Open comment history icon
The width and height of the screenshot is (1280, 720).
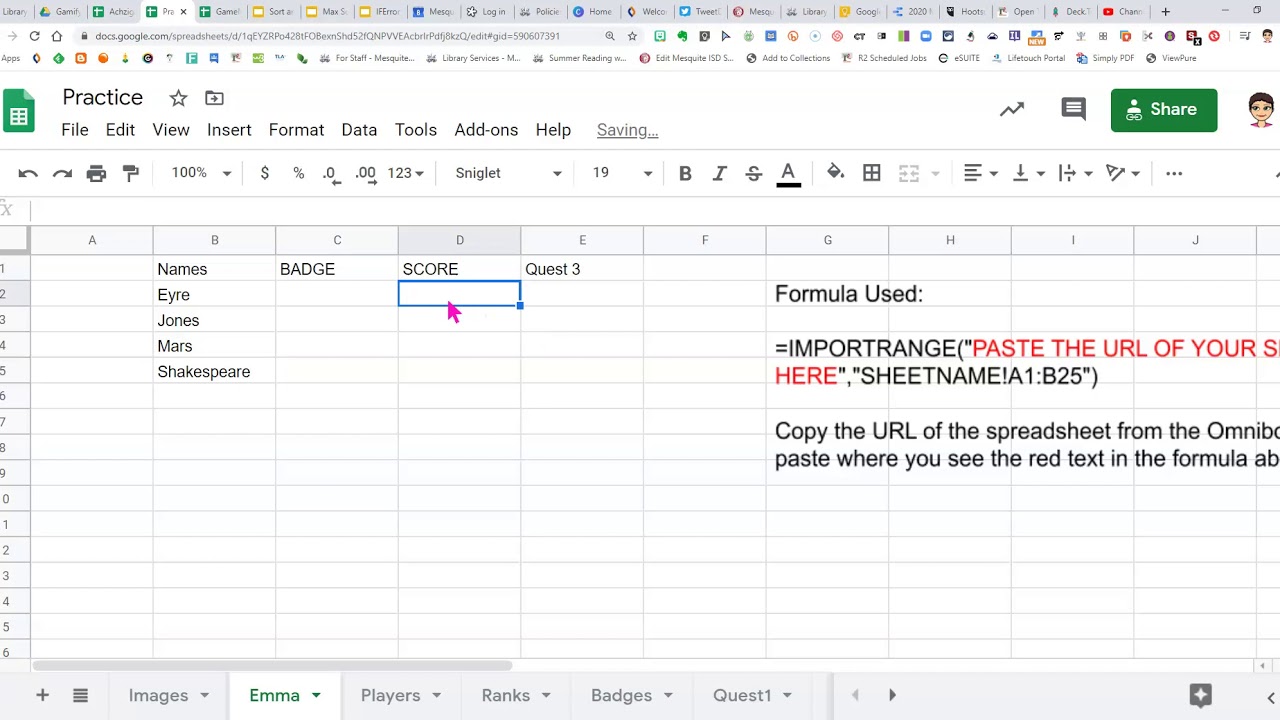click(1073, 110)
